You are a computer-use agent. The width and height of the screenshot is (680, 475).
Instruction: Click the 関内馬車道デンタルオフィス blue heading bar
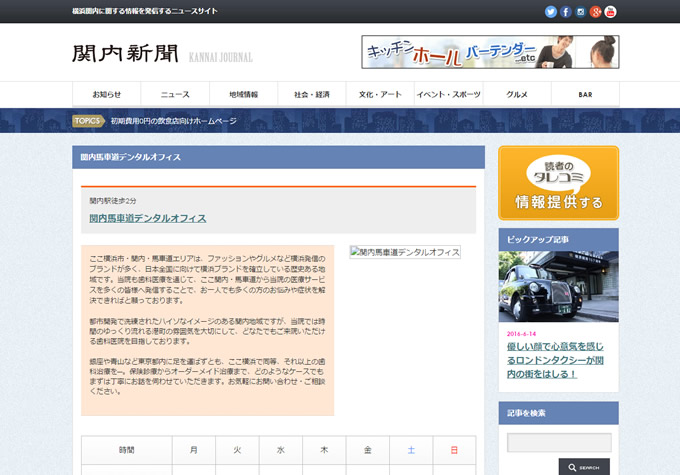(278, 157)
